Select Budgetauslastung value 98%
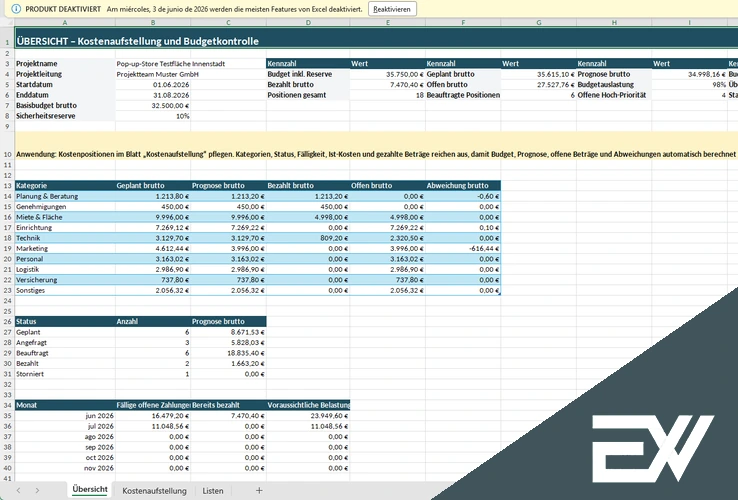The height and width of the screenshot is (500, 738). (x=690, y=84)
